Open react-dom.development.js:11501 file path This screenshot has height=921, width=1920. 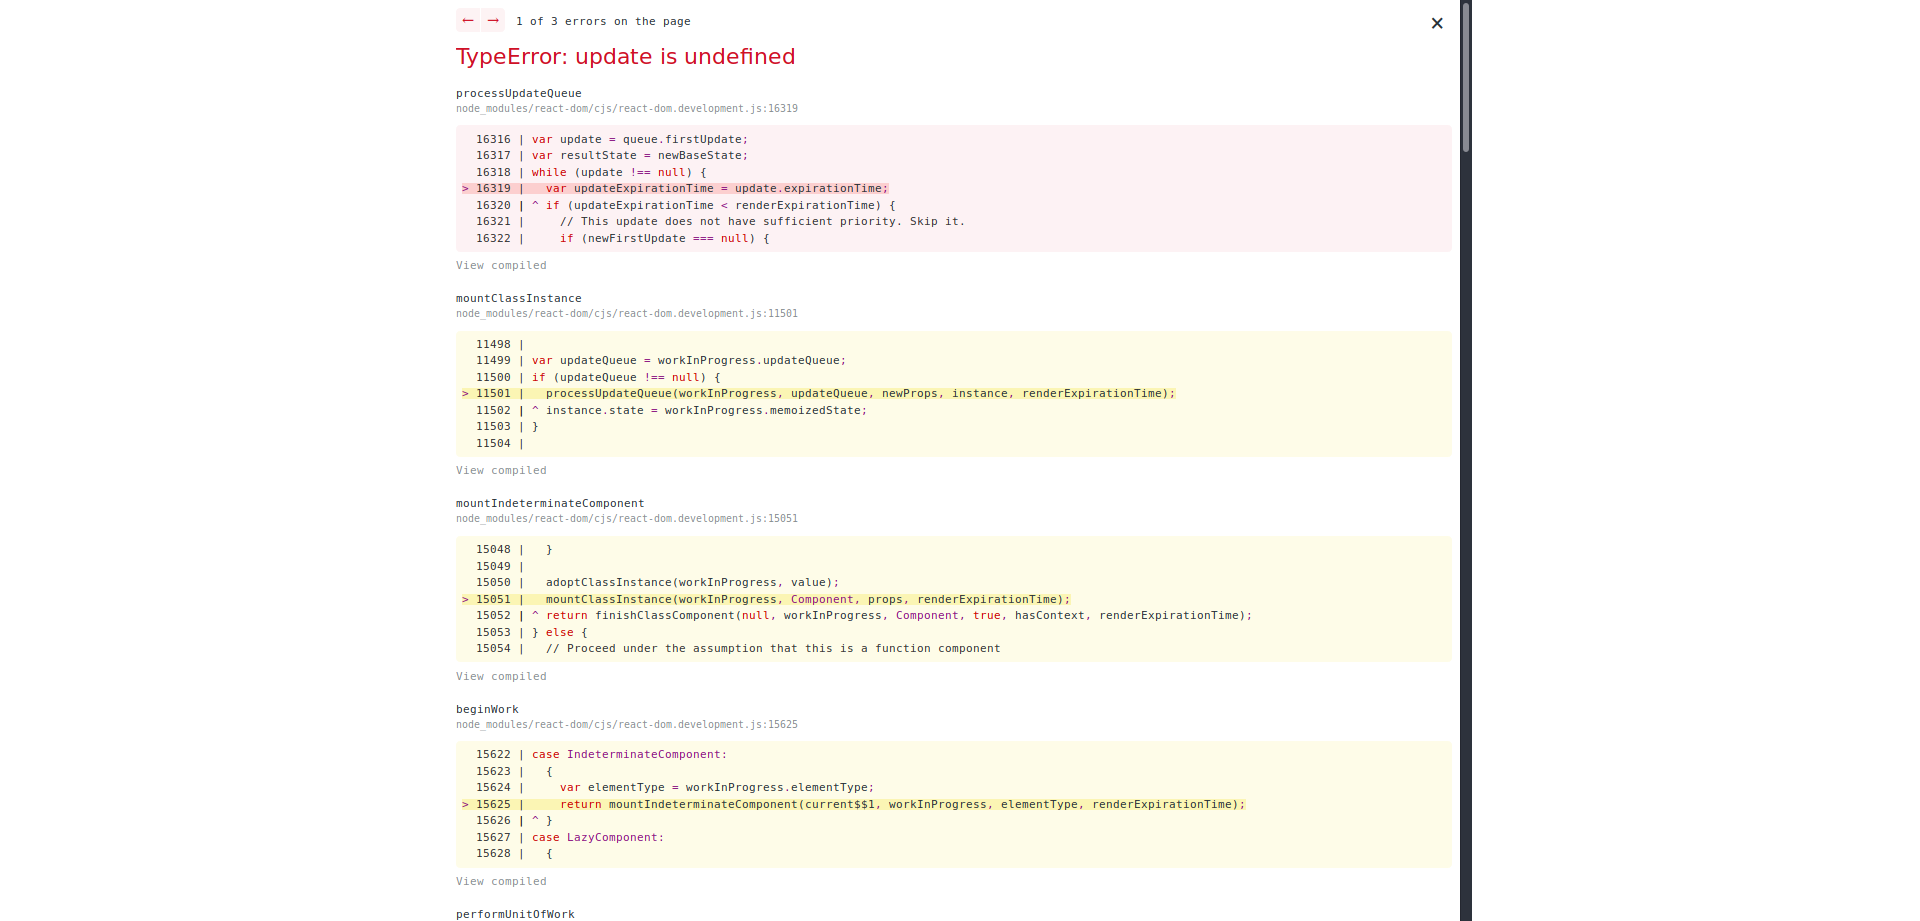pyautogui.click(x=627, y=314)
